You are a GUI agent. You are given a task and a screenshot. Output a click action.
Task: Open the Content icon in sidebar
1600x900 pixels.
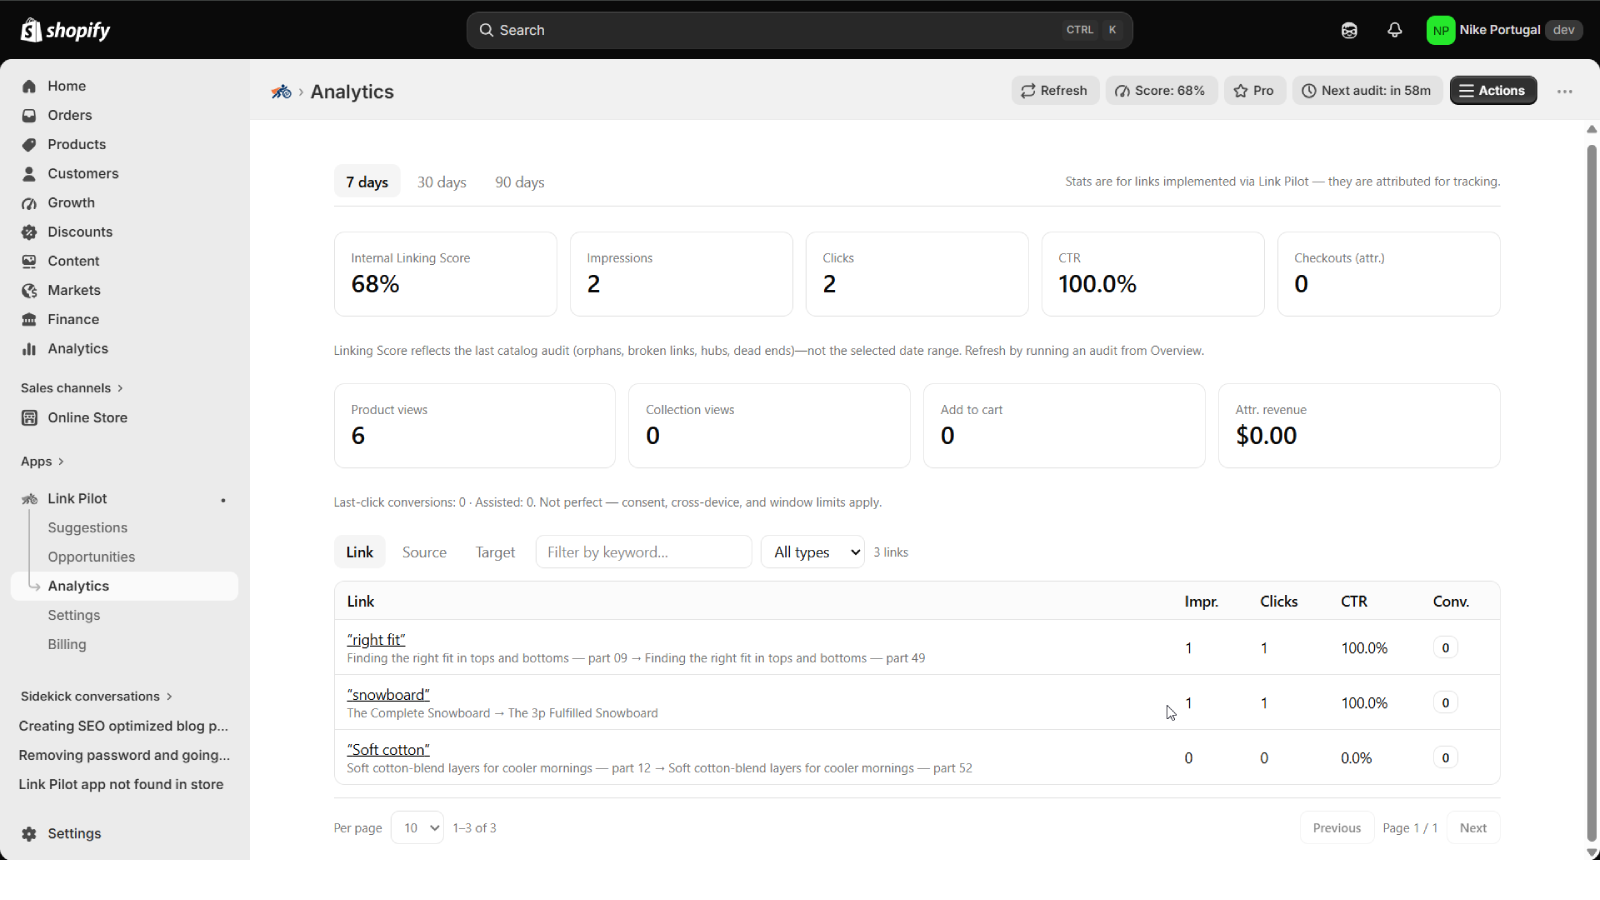[29, 261]
